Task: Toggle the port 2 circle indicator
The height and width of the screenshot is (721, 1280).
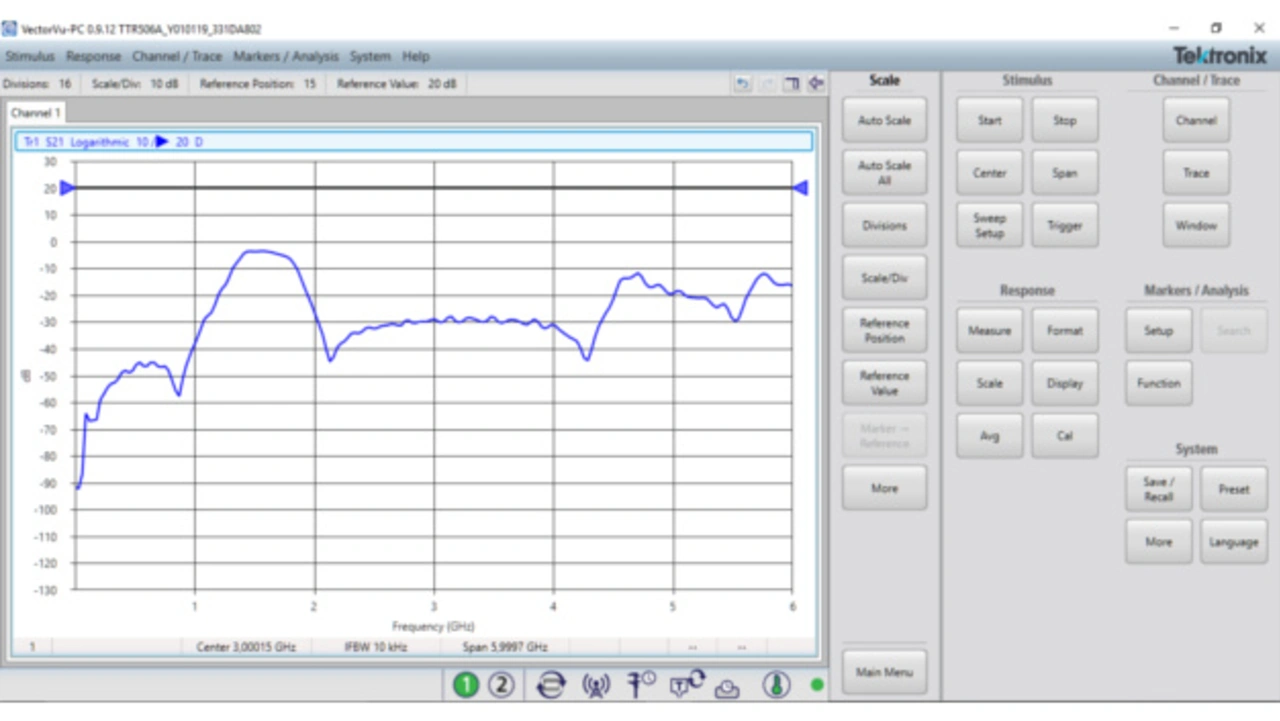Action: 501,685
